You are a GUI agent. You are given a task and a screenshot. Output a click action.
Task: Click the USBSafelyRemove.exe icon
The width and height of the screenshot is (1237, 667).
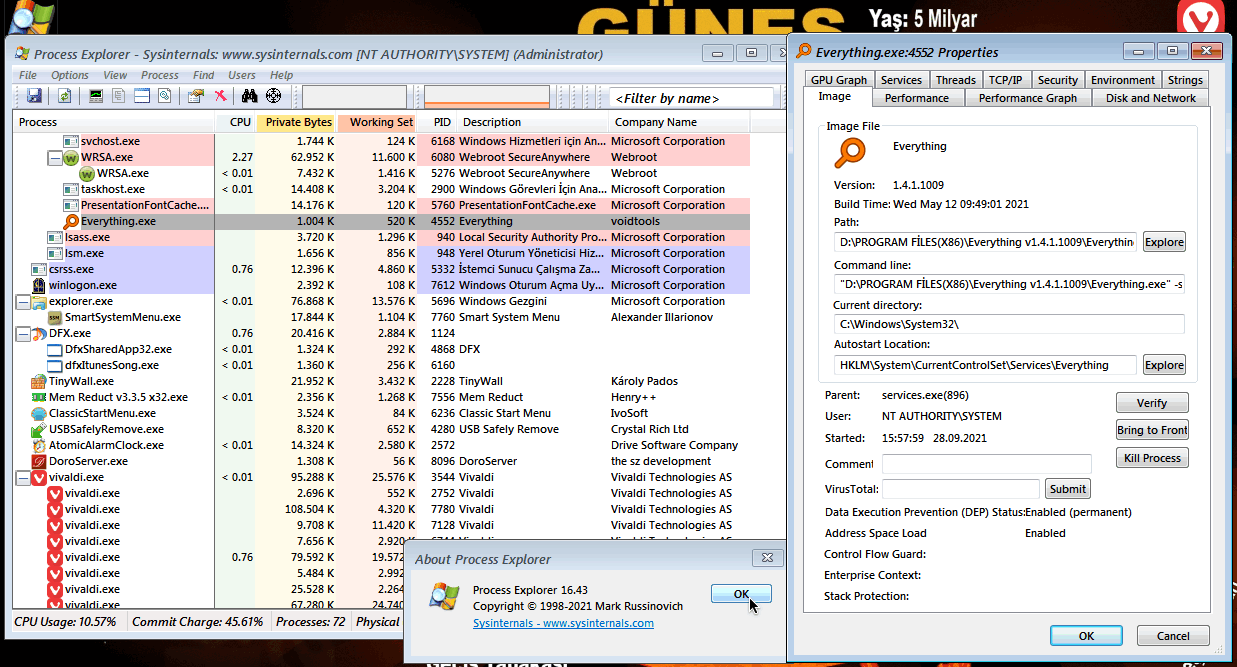coord(39,429)
